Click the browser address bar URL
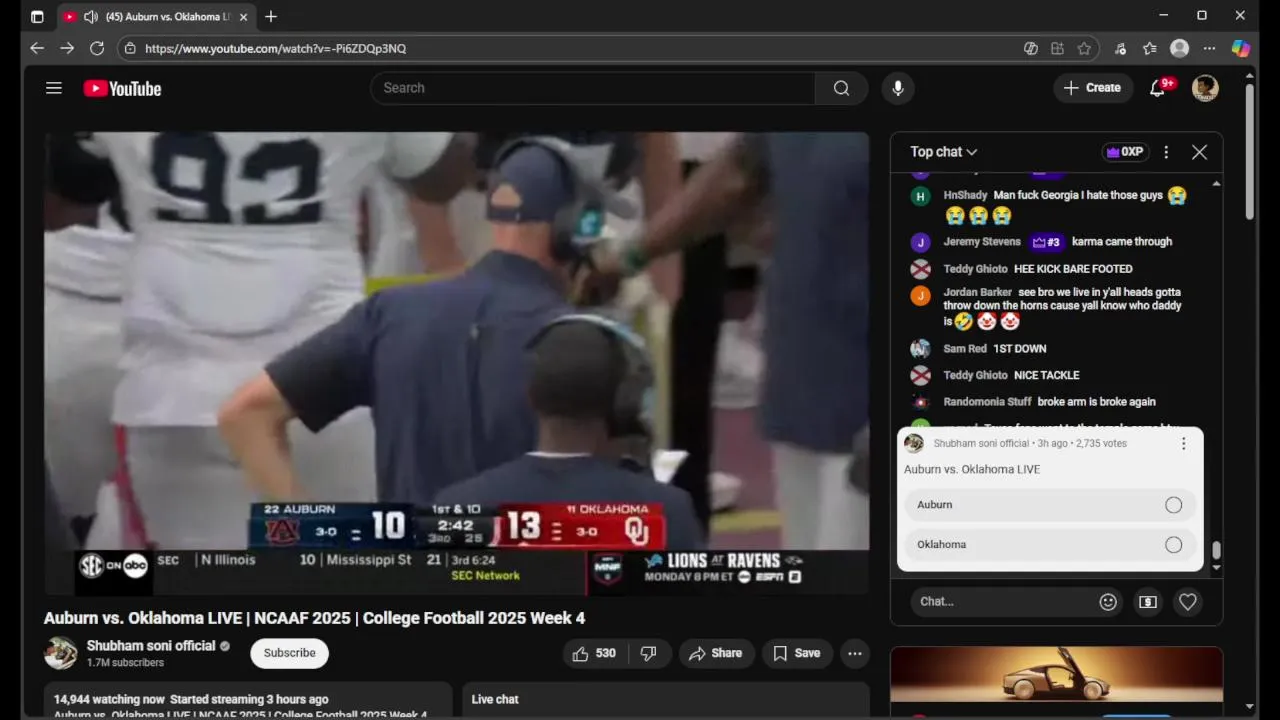 [x=275, y=48]
